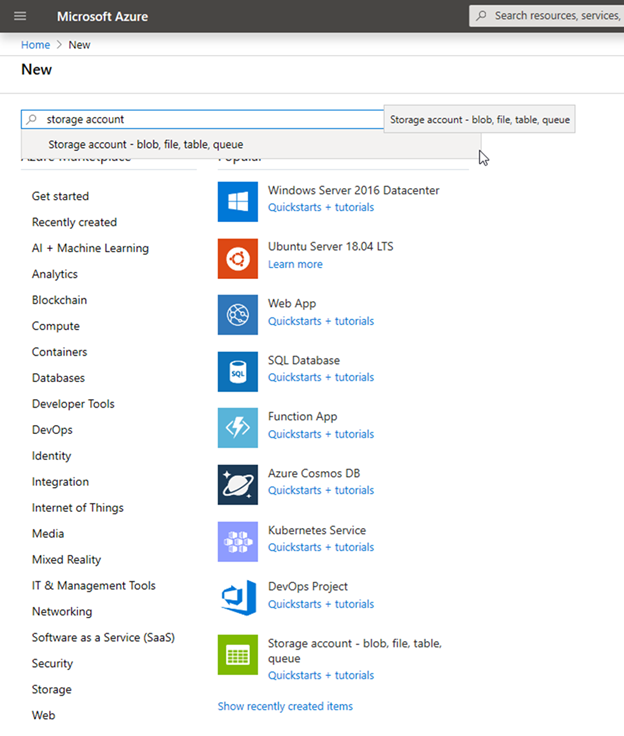
Task: Open Quickstarts + tutorials for DevOps Project
Action: (x=321, y=604)
